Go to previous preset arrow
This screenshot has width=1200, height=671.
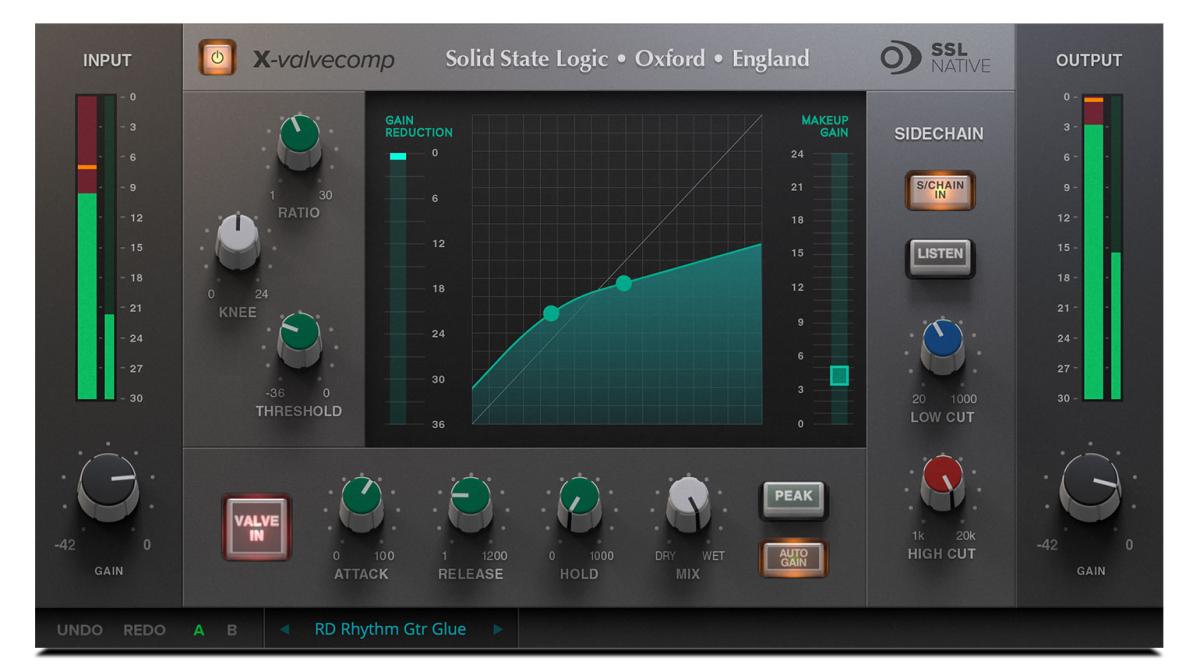tap(285, 630)
